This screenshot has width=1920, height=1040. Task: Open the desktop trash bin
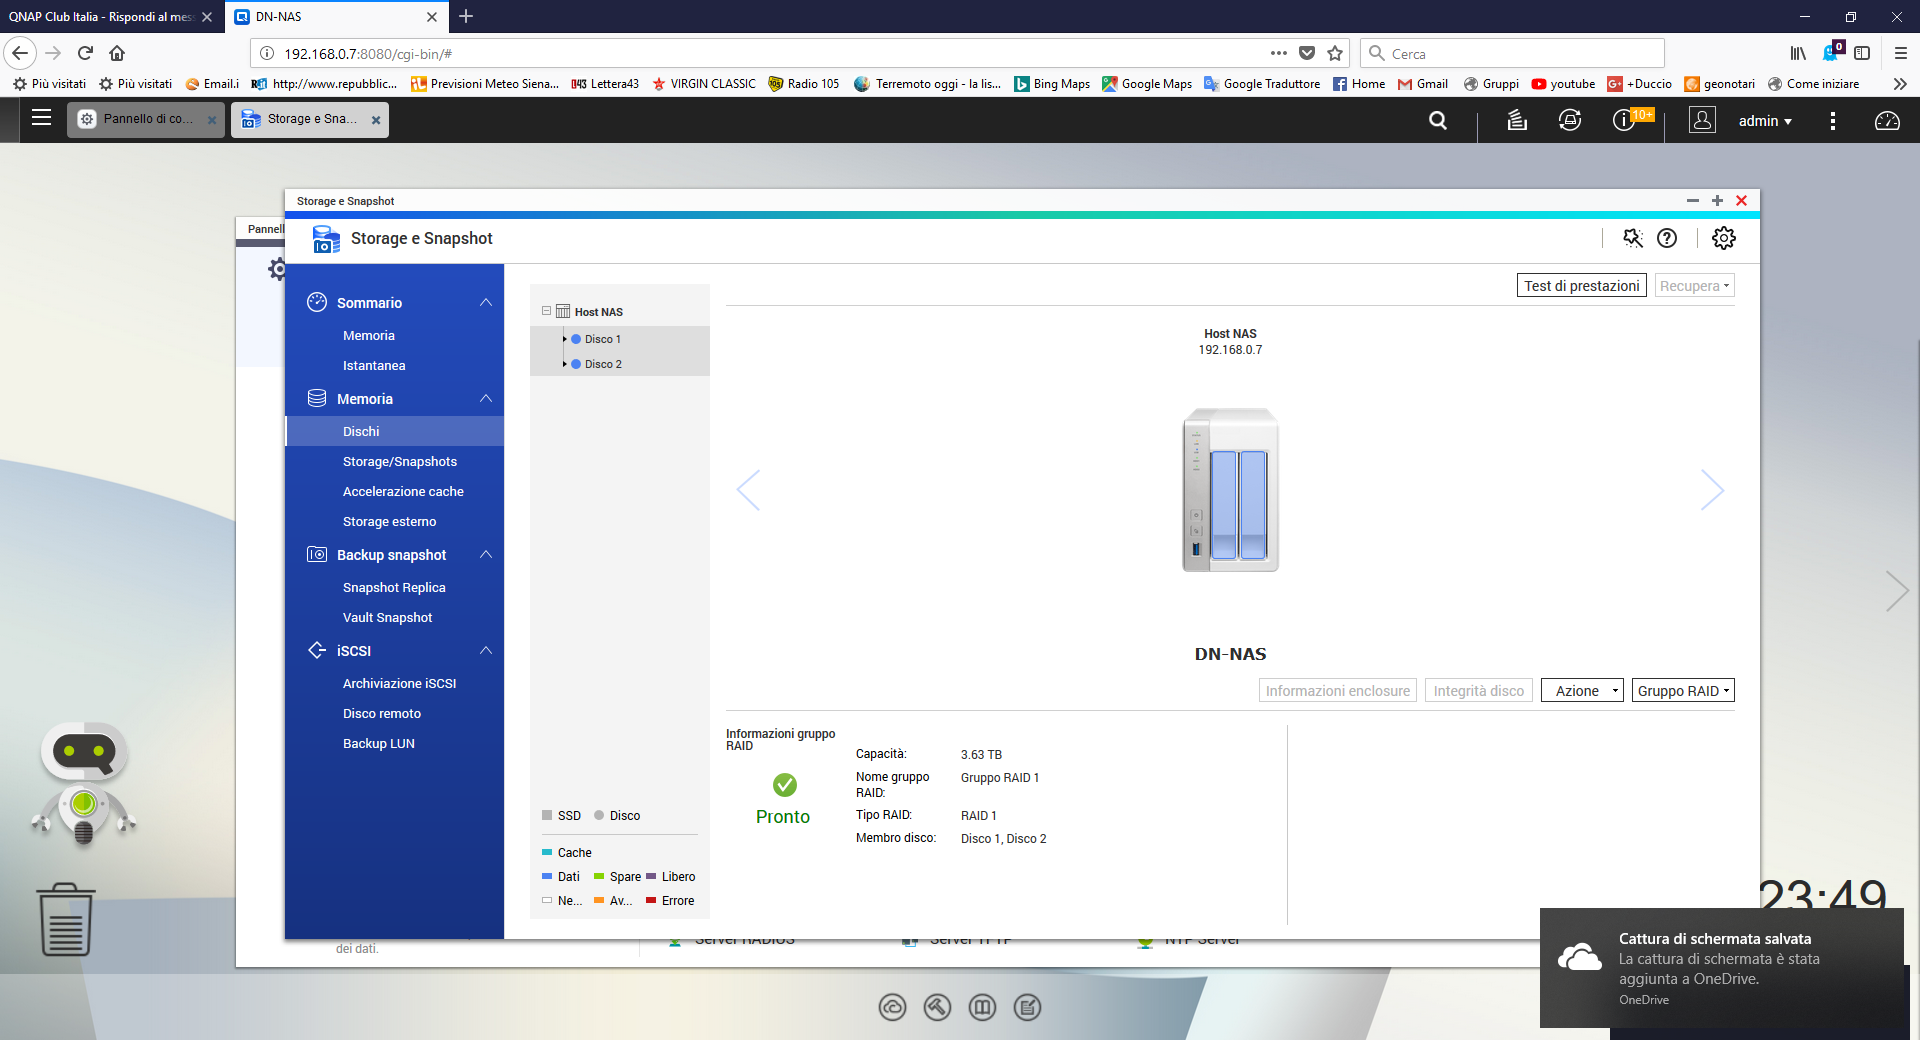pyautogui.click(x=66, y=920)
